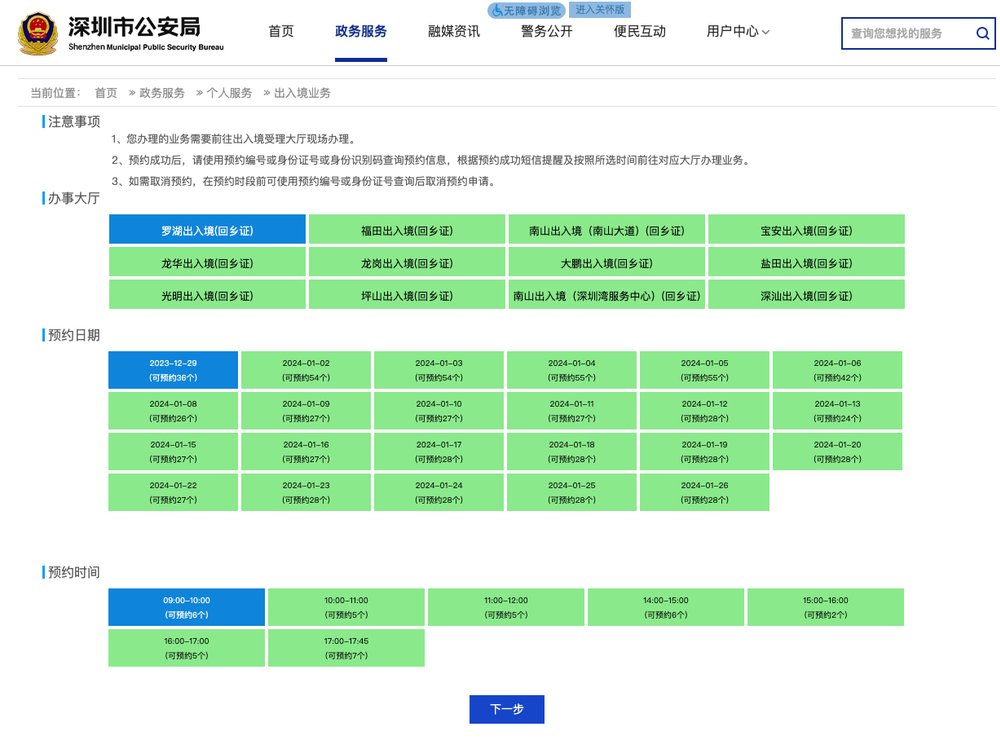Click the 下一步 submit button
This screenshot has width=1000, height=740.
click(x=506, y=709)
